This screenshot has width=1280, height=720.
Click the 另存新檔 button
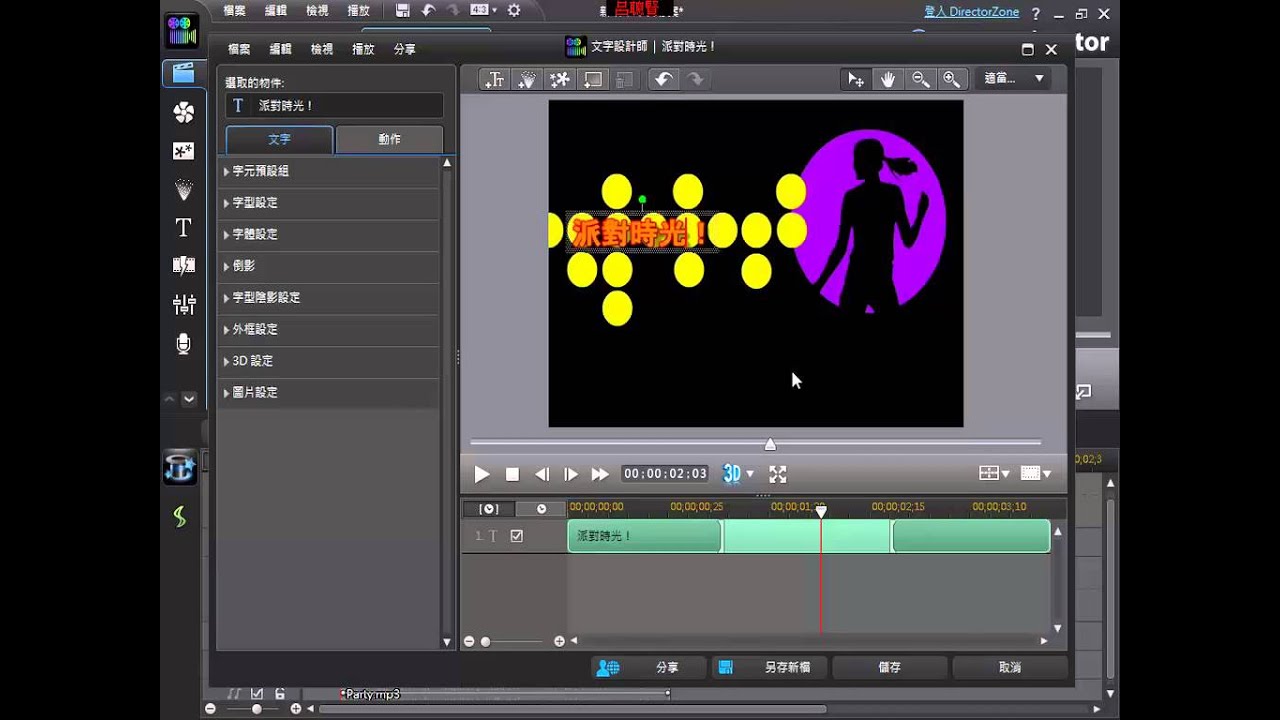(x=770, y=667)
